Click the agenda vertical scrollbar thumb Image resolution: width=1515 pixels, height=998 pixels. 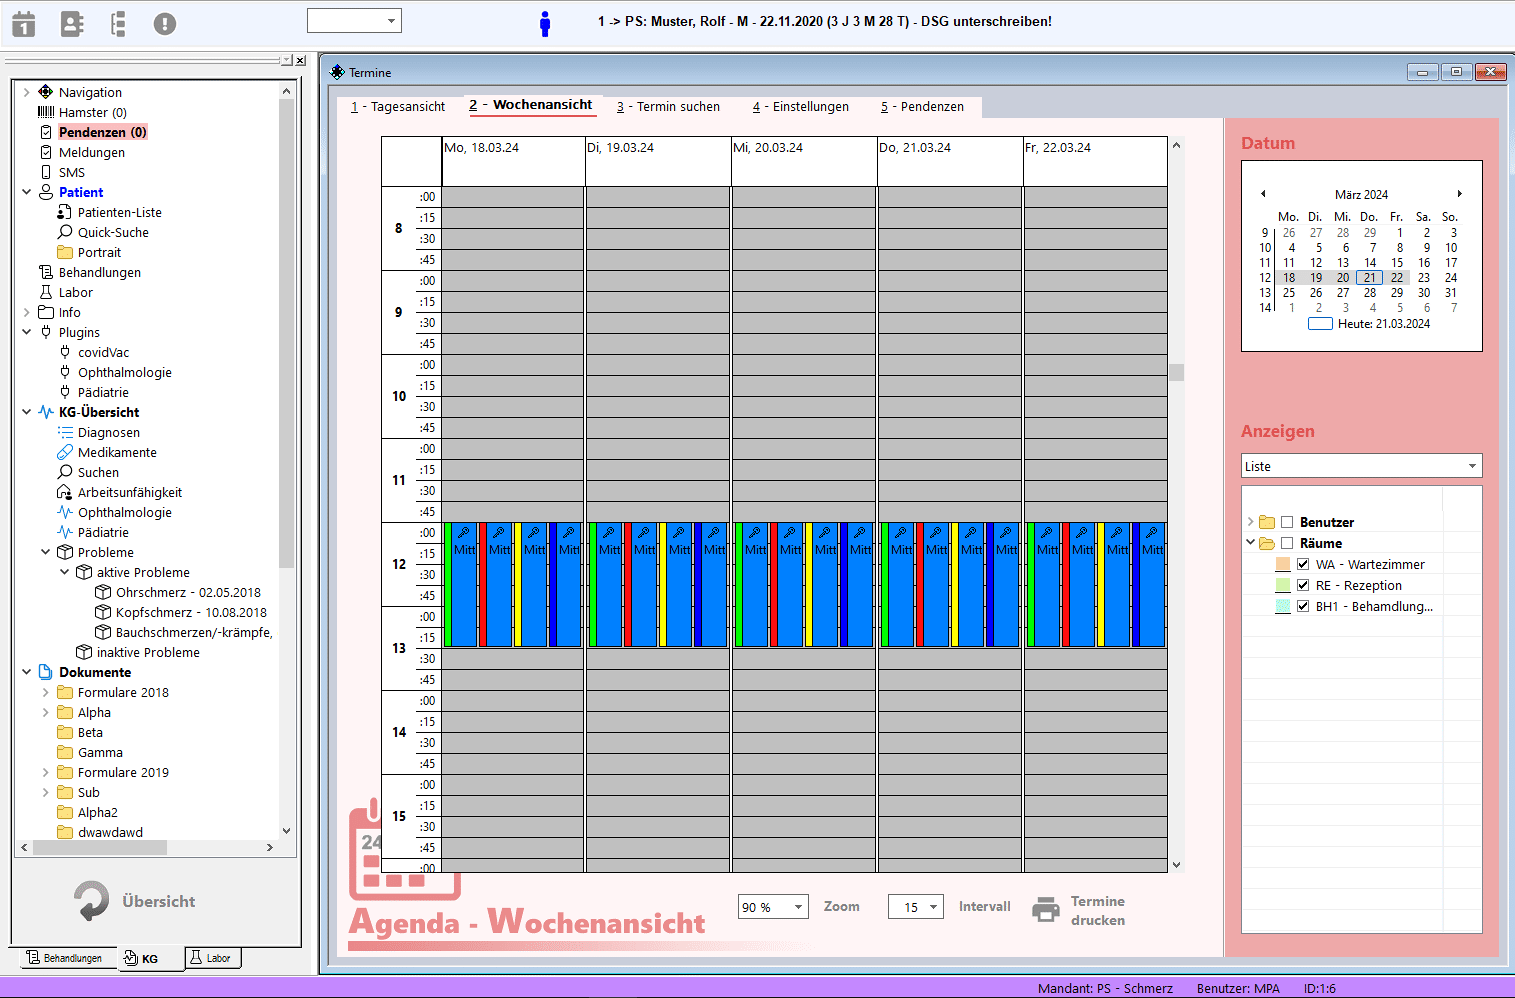(1176, 372)
